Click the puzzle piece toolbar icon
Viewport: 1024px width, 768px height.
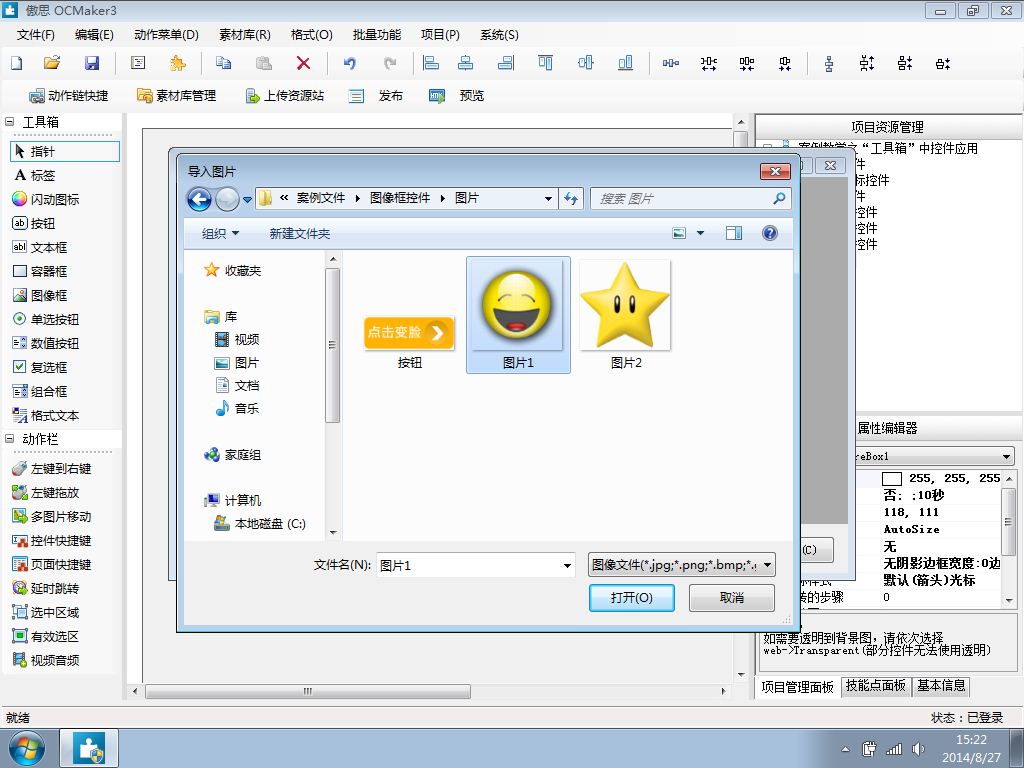177,63
